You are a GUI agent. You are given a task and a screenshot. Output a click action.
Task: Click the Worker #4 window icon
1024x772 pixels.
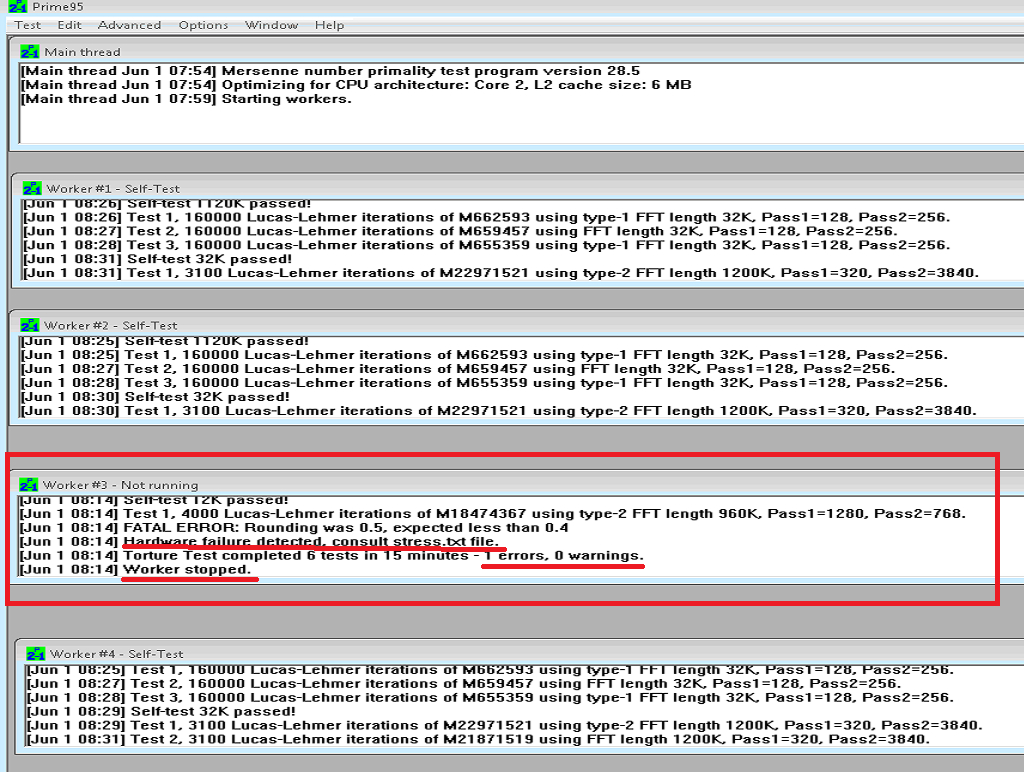(36, 653)
